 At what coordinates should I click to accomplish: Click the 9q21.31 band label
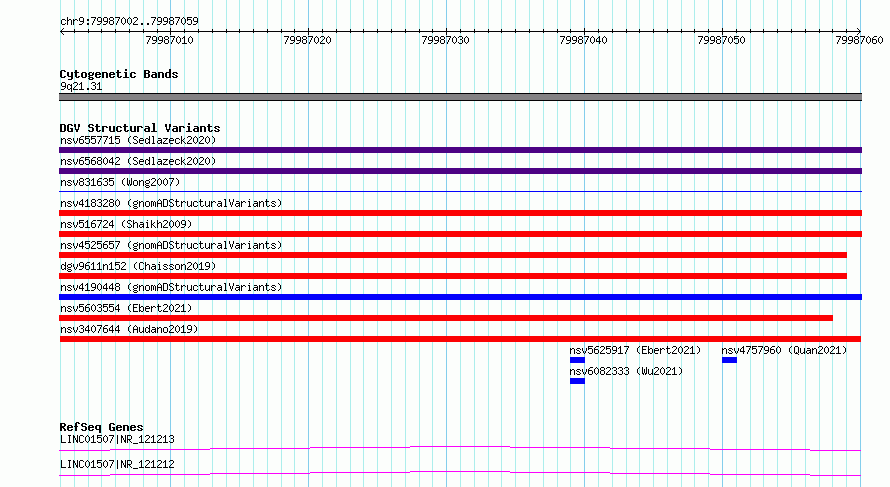click(x=81, y=86)
